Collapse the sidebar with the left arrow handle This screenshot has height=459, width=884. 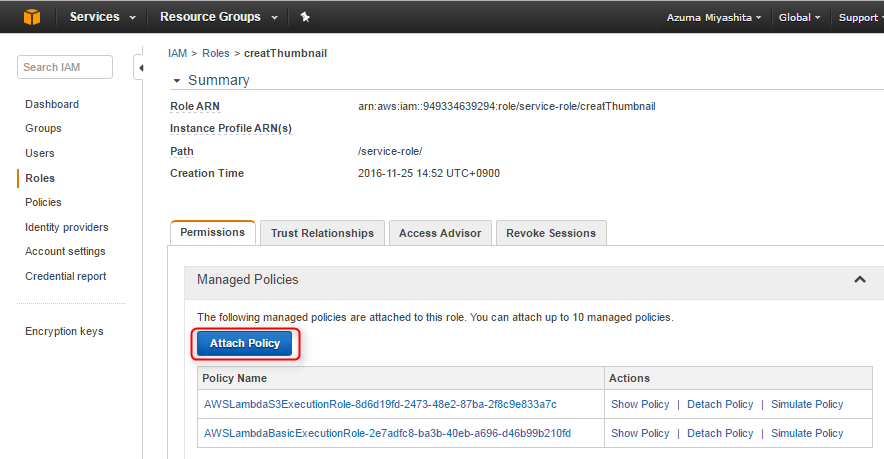click(x=139, y=68)
